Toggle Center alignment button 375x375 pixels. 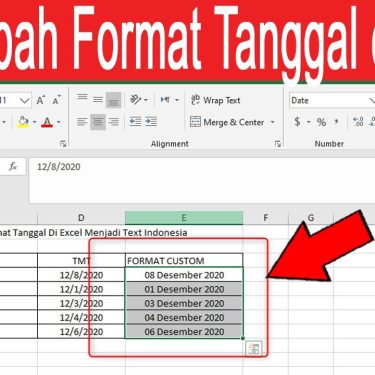97,122
